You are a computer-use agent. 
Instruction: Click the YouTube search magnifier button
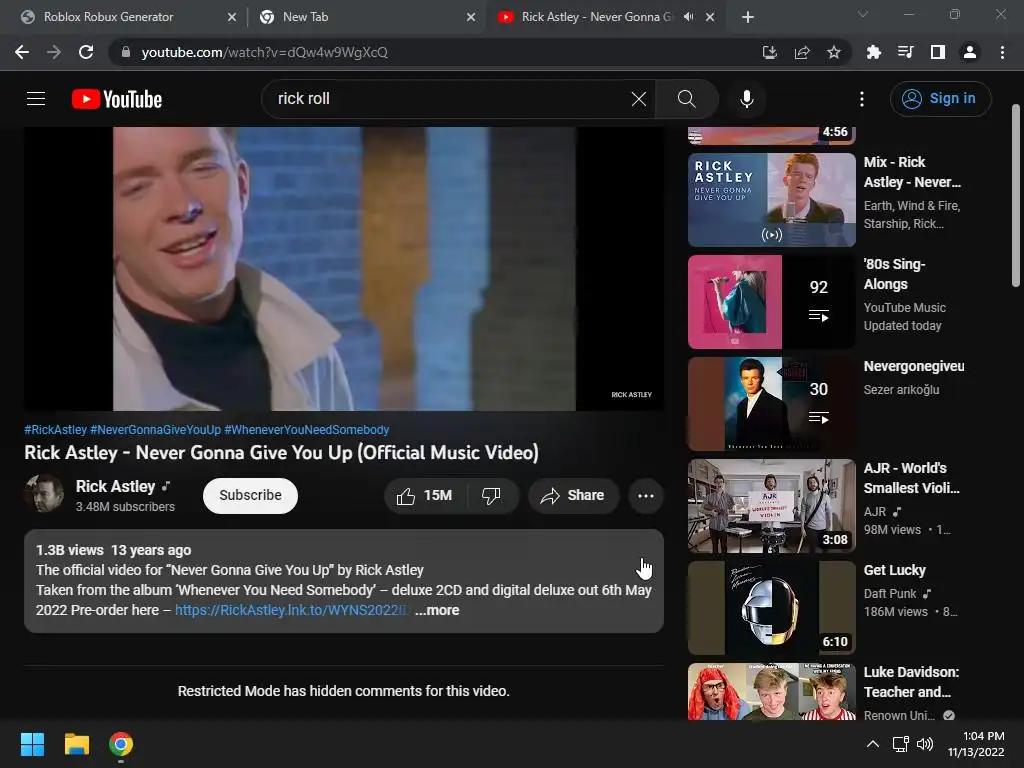click(x=686, y=99)
